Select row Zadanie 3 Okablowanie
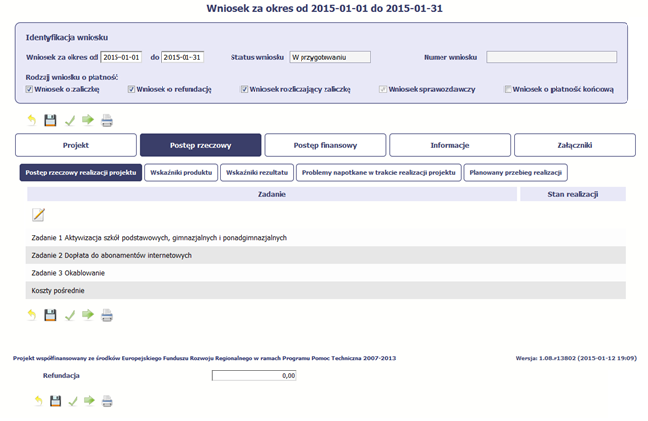The width and height of the screenshot is (648, 421). 326,273
